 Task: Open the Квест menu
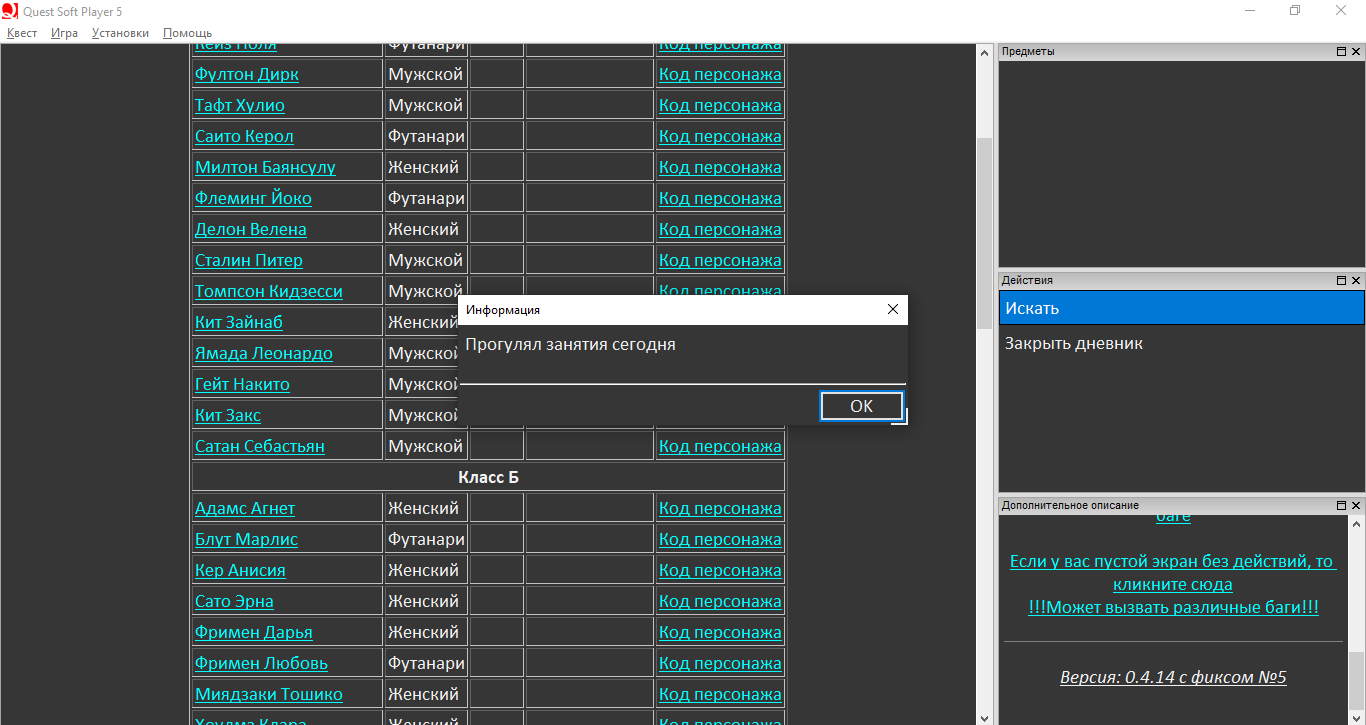(x=22, y=33)
